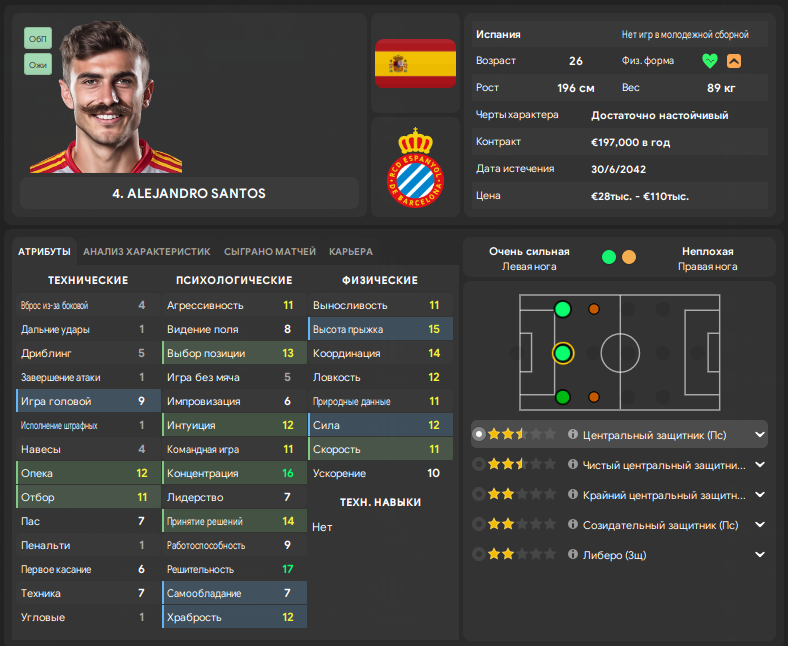
Task: Click the green left foot strength dot
Action: [609, 257]
